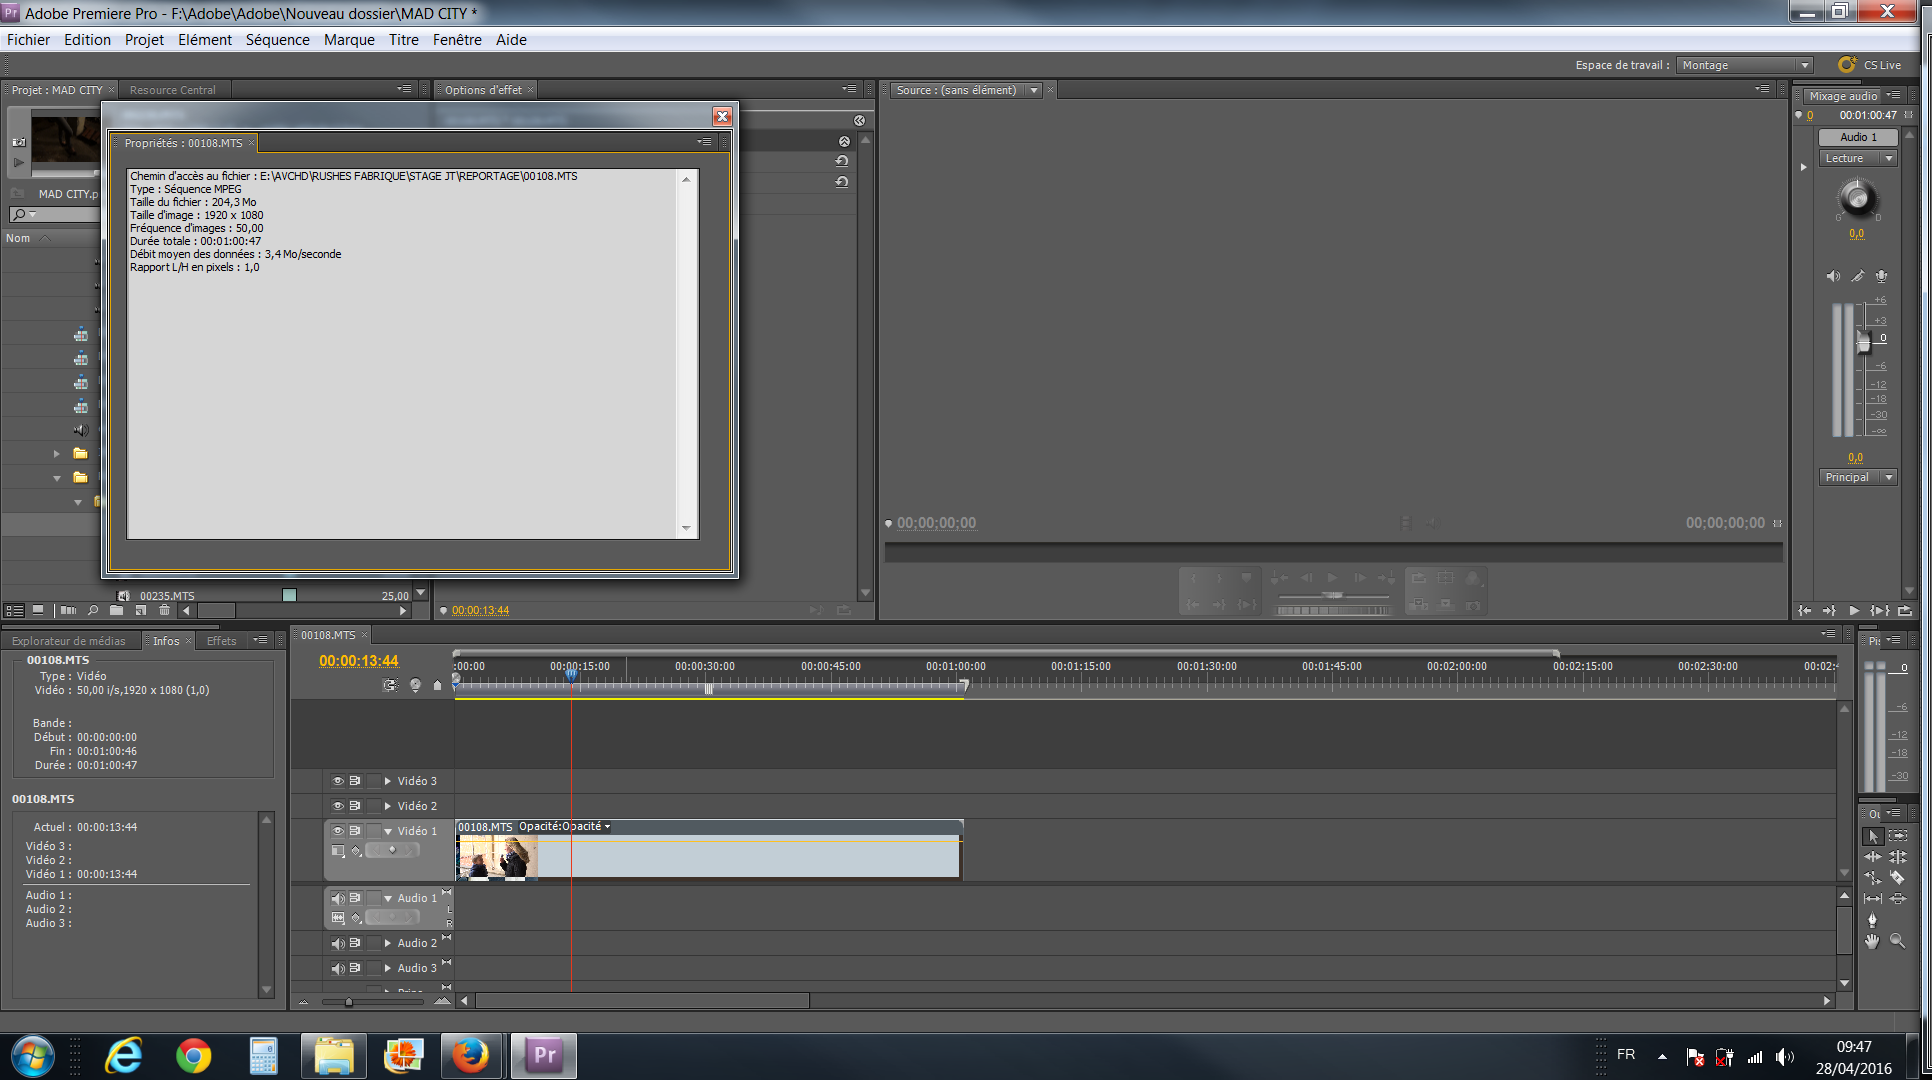Click the trash Clear icon in project panel
The width and height of the screenshot is (1932, 1080).
[165, 610]
